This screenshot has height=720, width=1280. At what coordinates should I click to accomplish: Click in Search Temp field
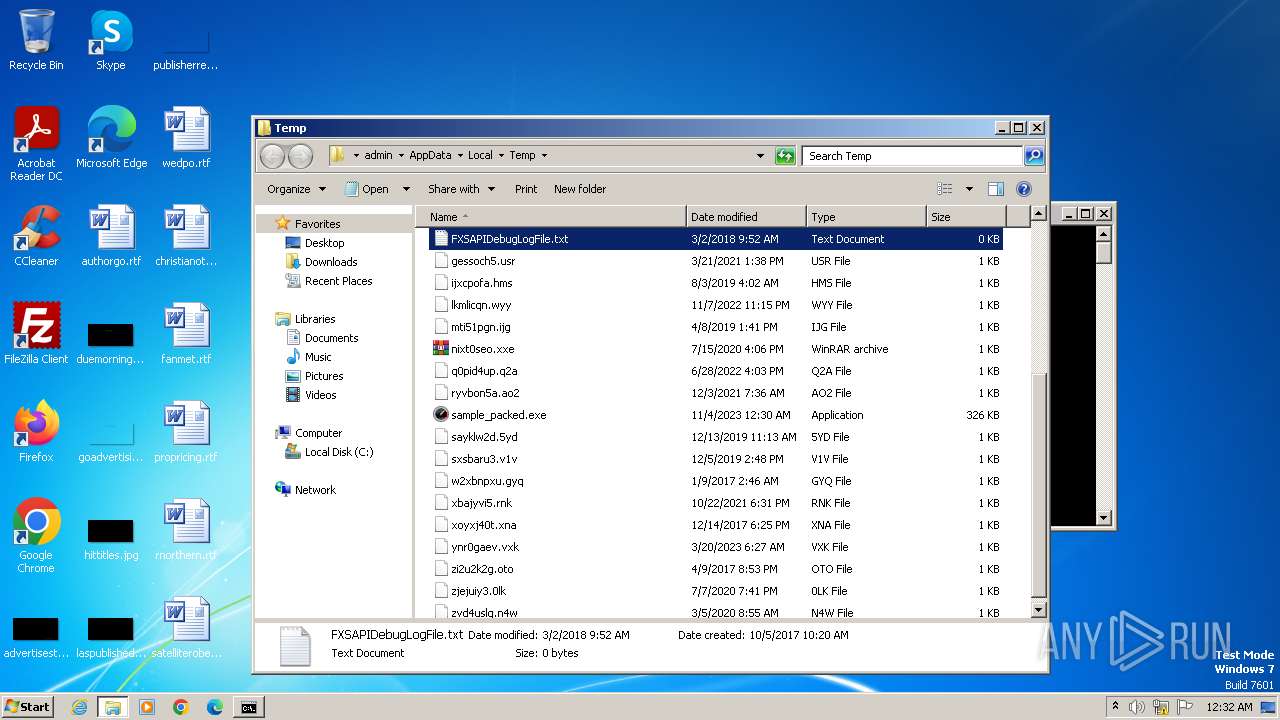pyautogui.click(x=913, y=156)
